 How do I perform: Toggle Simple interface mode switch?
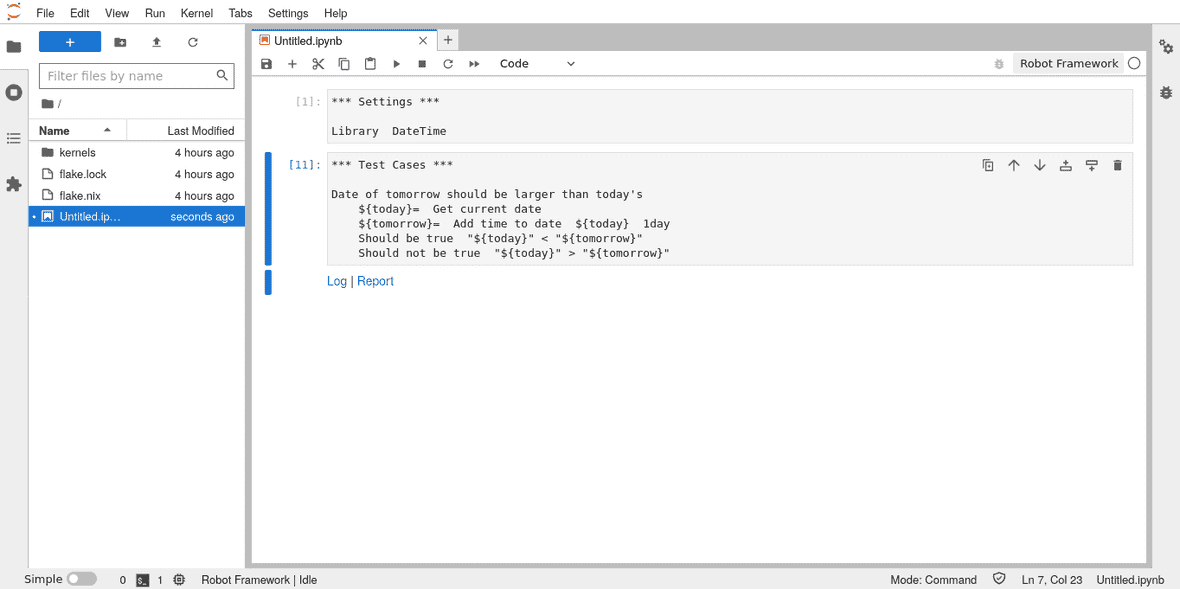click(x=81, y=579)
